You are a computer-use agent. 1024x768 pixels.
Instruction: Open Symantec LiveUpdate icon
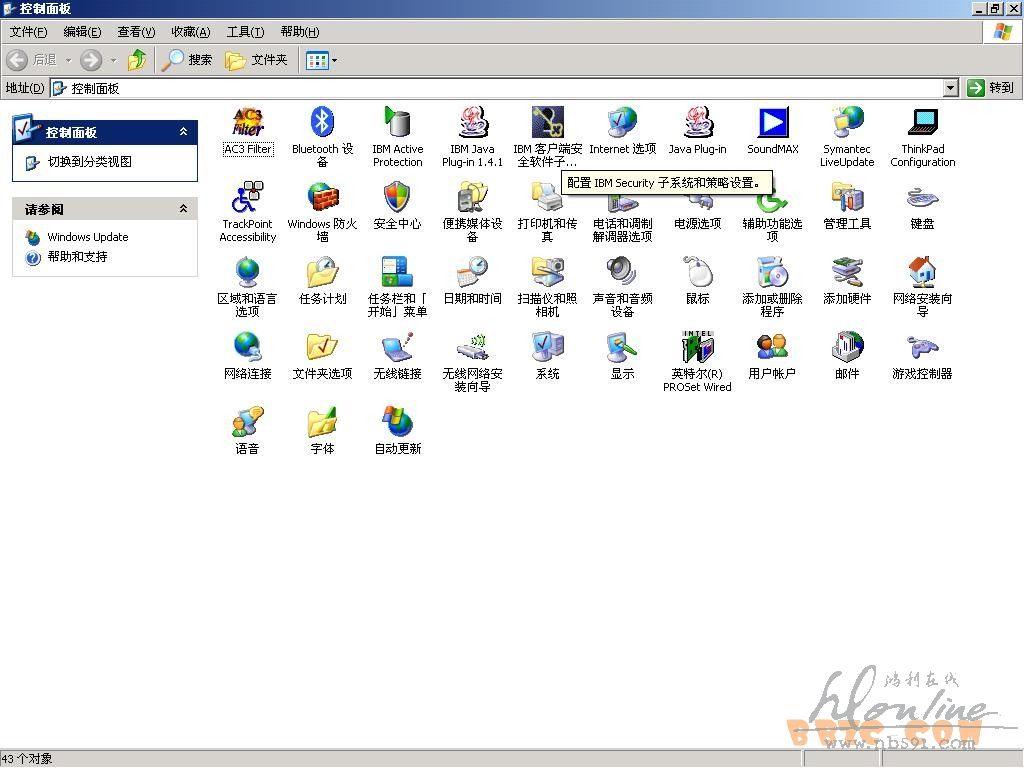(847, 123)
